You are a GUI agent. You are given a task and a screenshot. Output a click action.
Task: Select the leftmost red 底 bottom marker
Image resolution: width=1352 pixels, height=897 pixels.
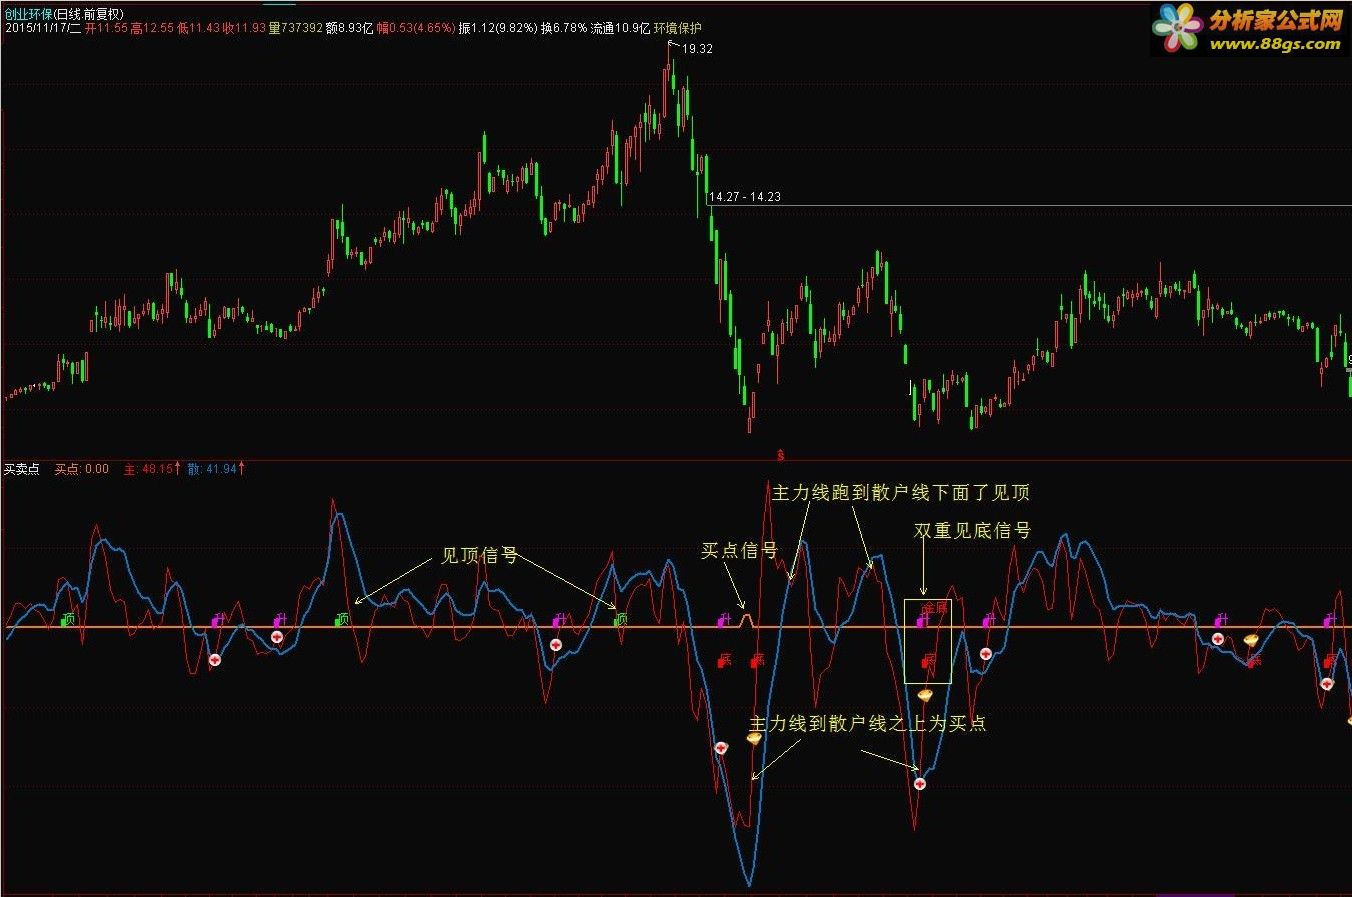pos(726,660)
